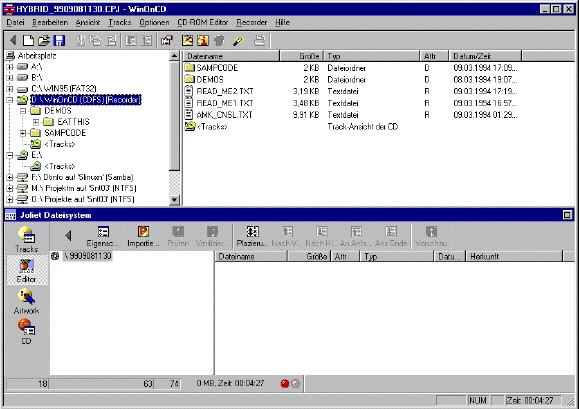Click the scissors cut icon in the top toolbar

80,40
